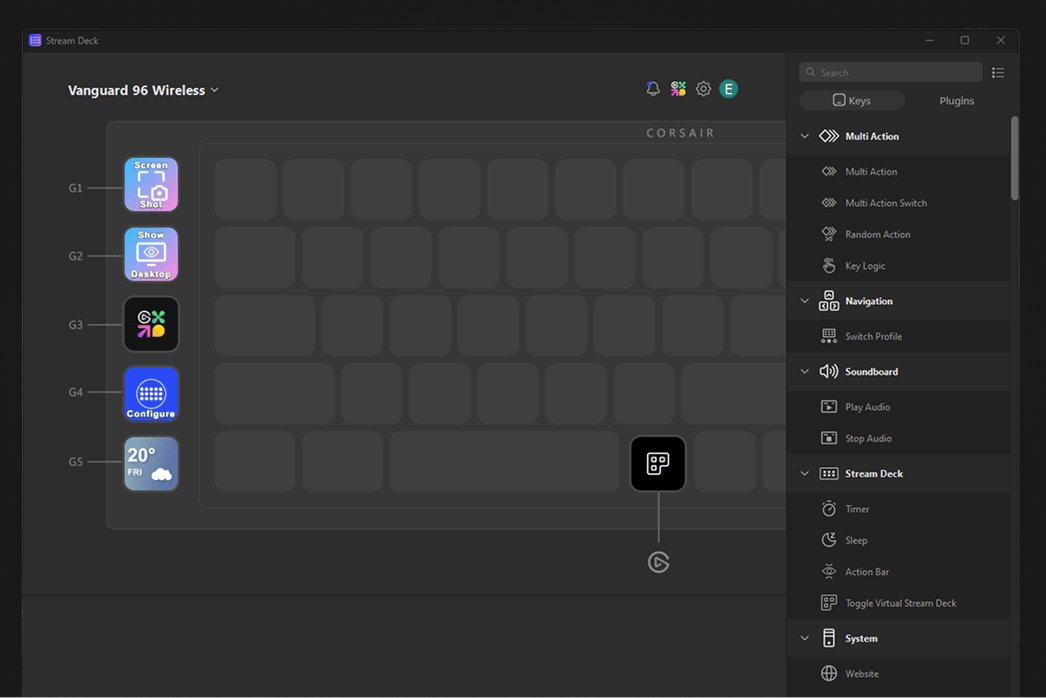Image resolution: width=1046 pixels, height=698 pixels.
Task: Click the weather widget showing 20° Friday
Action: pyautogui.click(x=151, y=463)
